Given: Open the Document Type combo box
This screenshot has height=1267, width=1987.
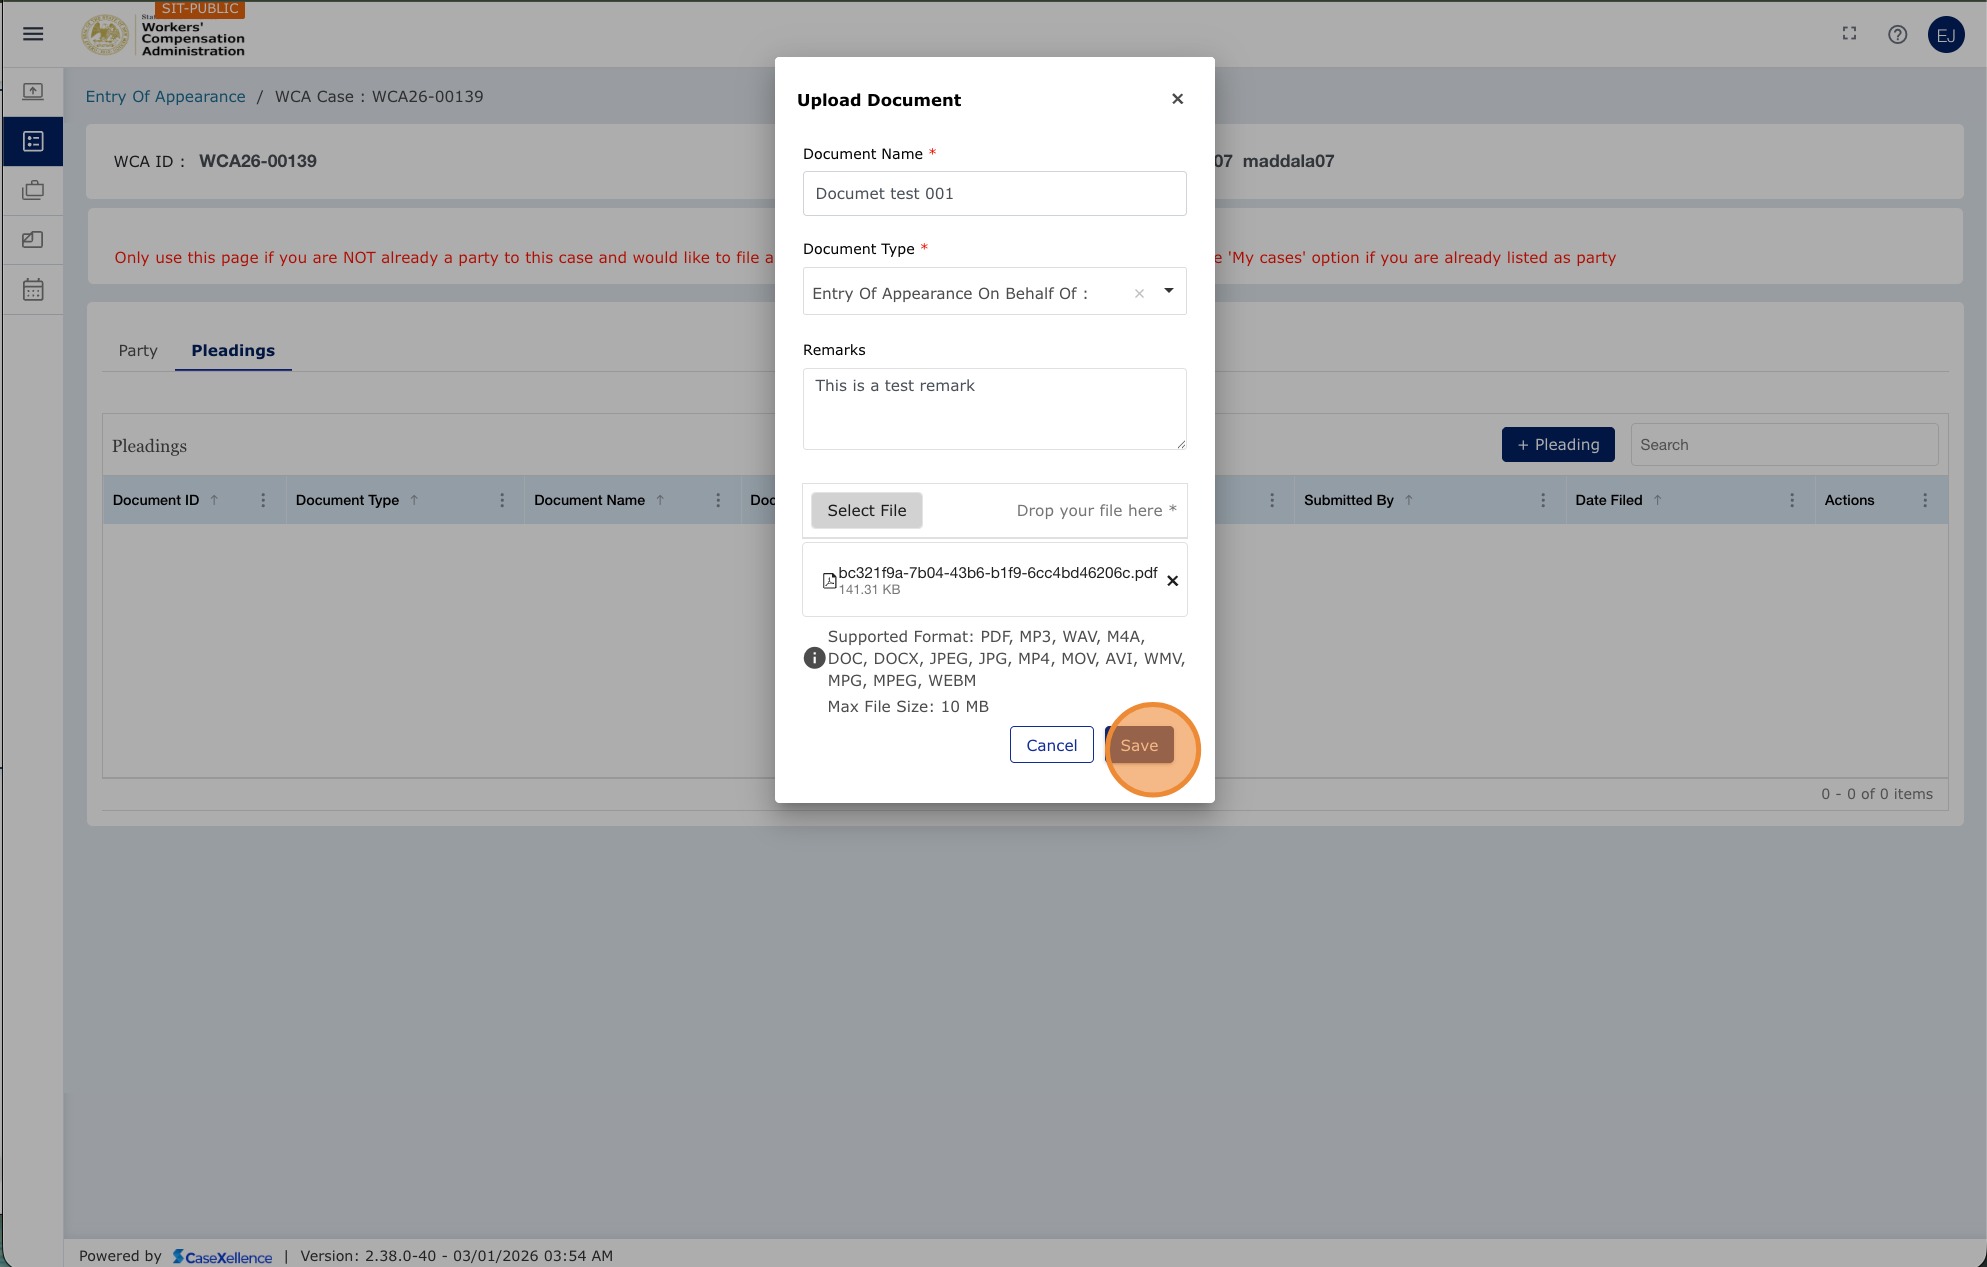Looking at the screenshot, I should point(994,291).
